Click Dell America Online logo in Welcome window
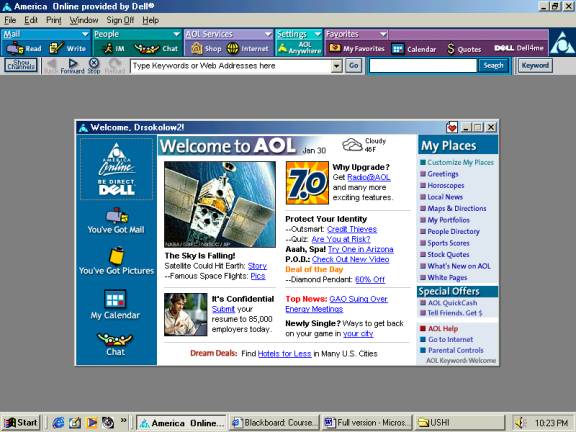576x432 pixels. coord(116,169)
